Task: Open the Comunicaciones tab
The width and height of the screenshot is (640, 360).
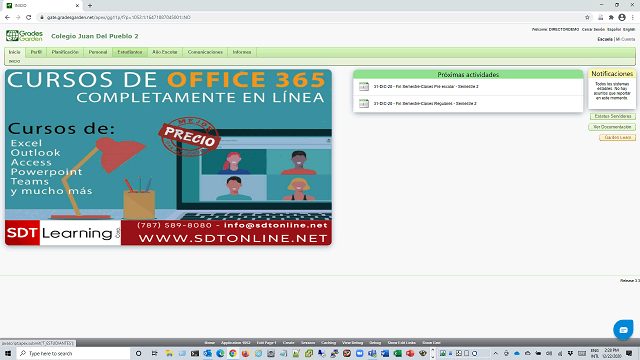Action: (205, 52)
